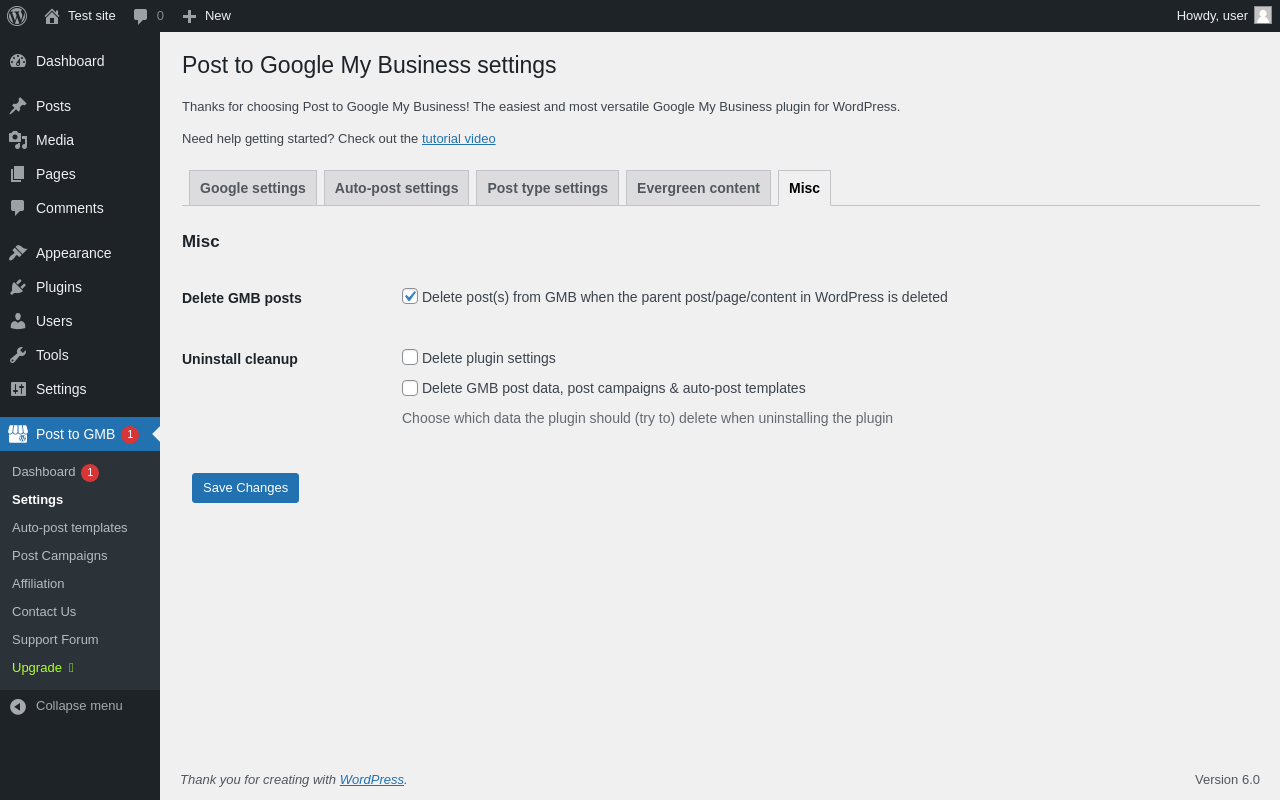The image size is (1280, 800).
Task: Click the plus New icon
Action: click(x=189, y=16)
